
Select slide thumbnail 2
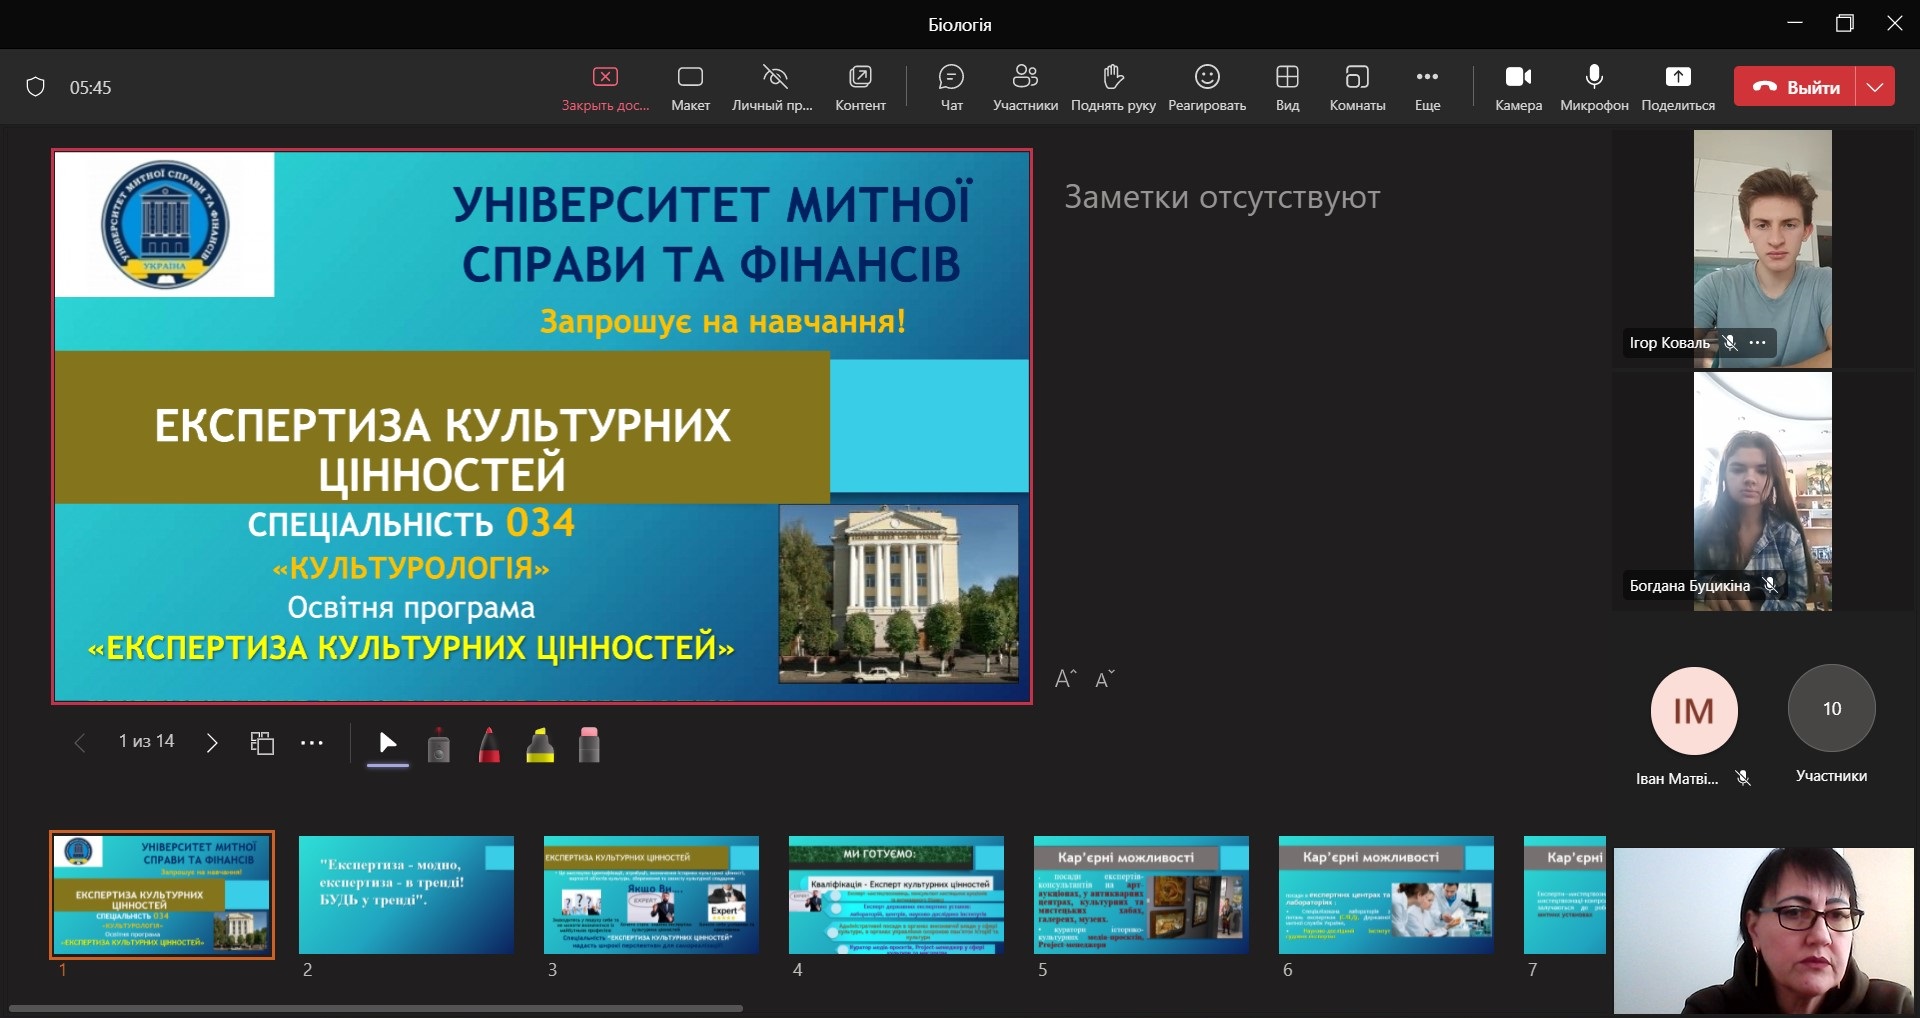click(x=406, y=895)
